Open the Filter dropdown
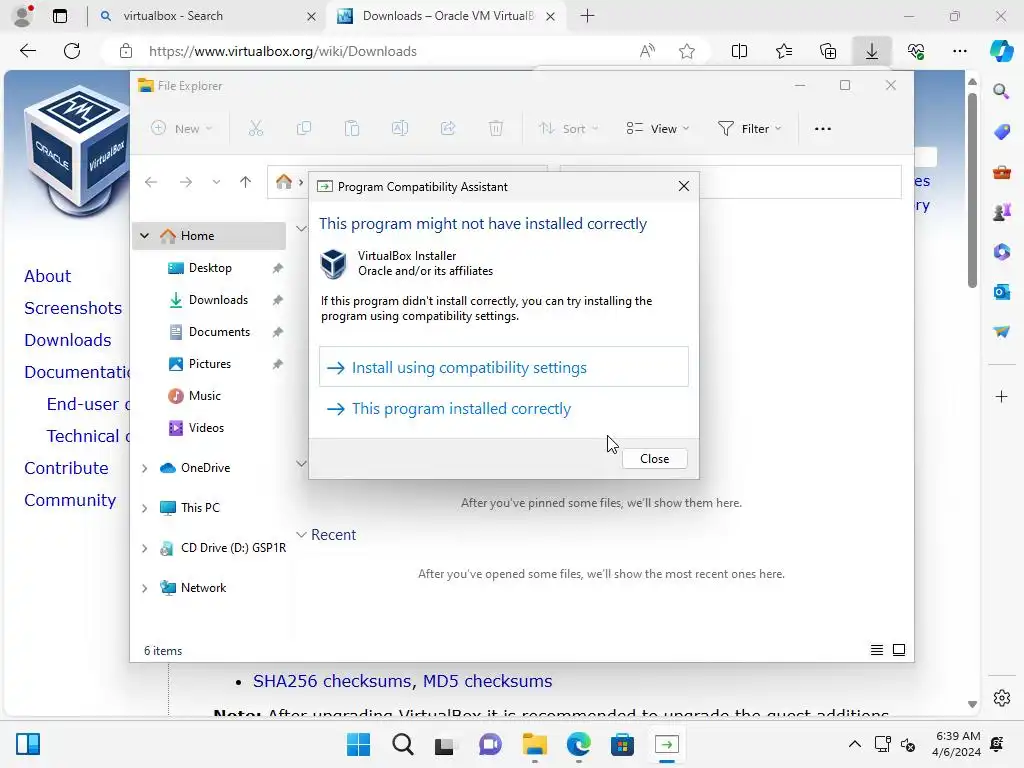The width and height of the screenshot is (1024, 768). click(749, 129)
